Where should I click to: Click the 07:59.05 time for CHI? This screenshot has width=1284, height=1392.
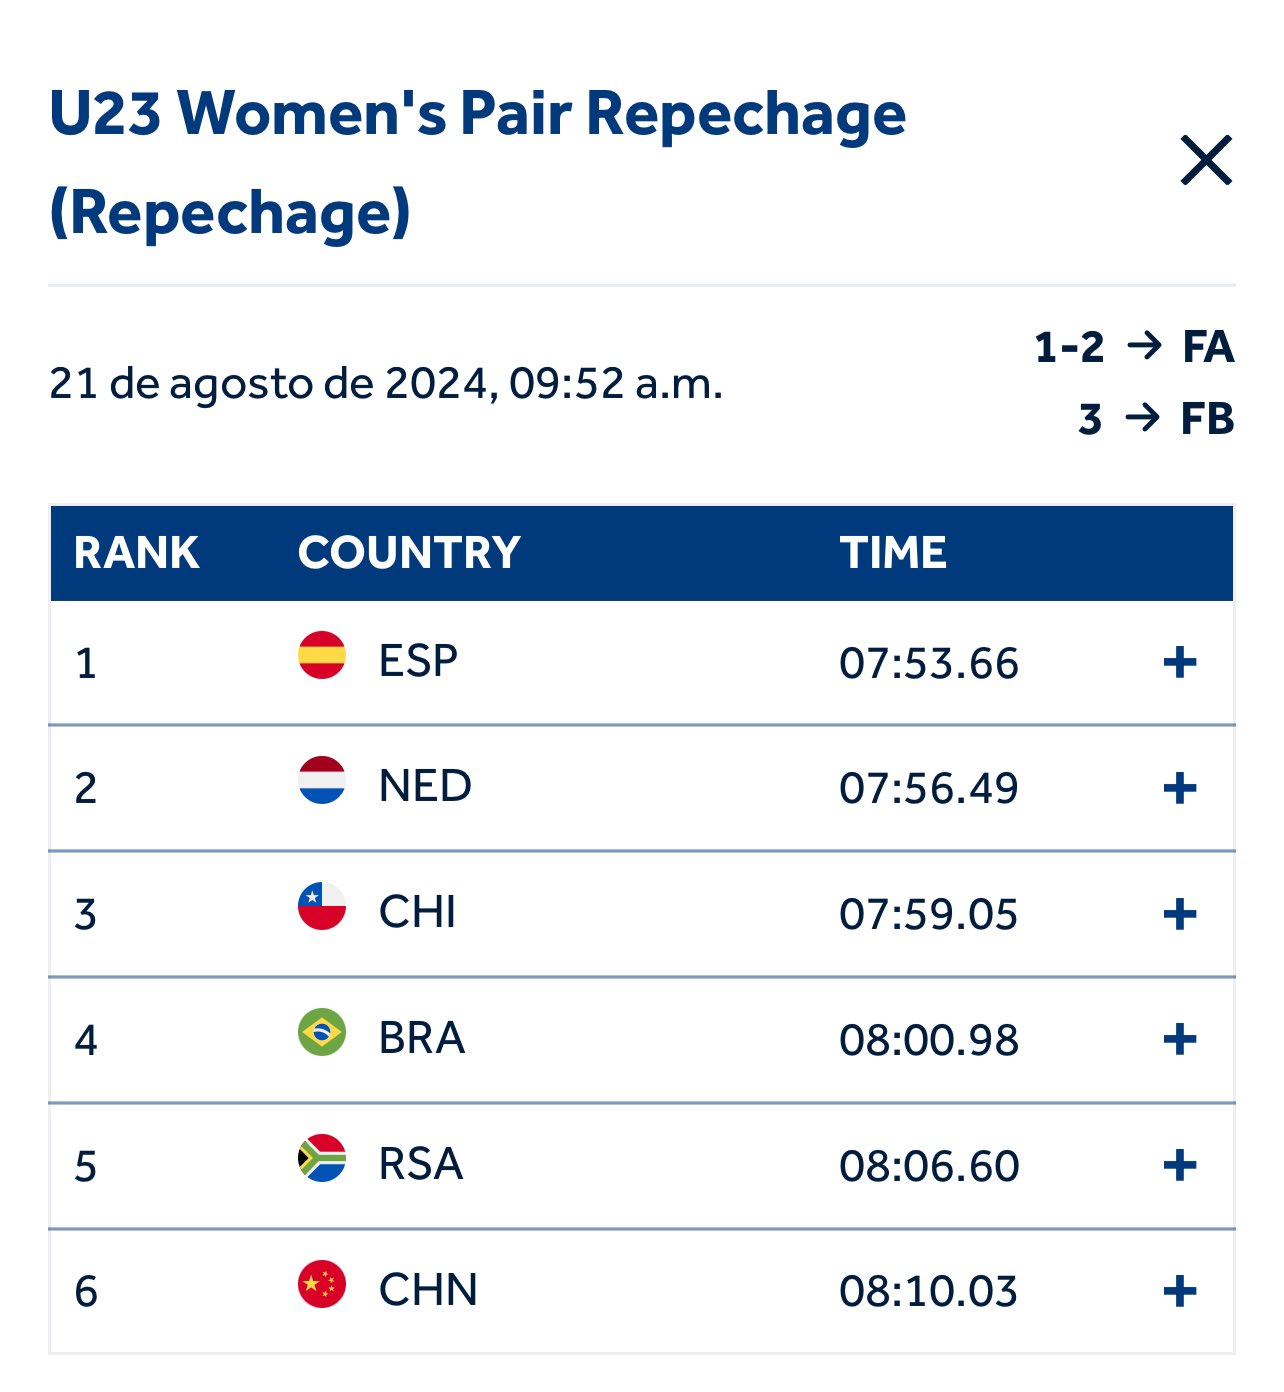tap(928, 915)
